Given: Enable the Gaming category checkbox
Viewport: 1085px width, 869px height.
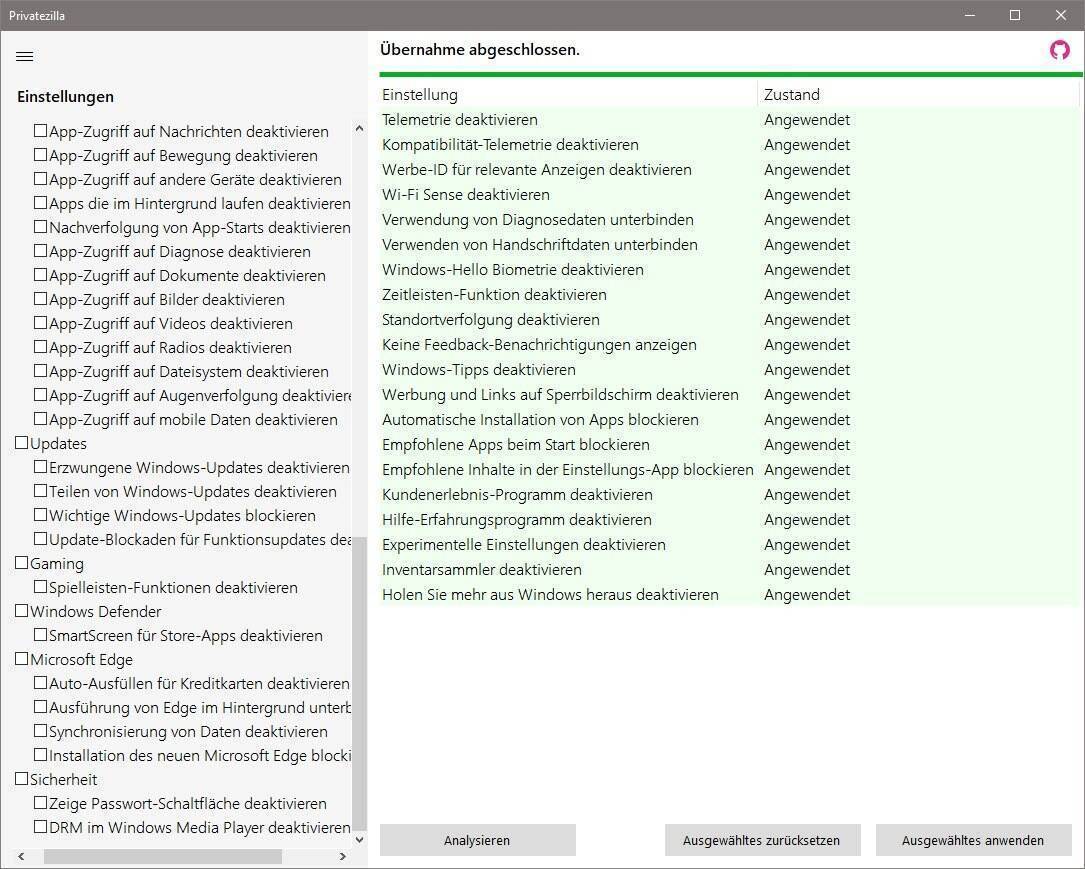Looking at the screenshot, I should coord(22,563).
